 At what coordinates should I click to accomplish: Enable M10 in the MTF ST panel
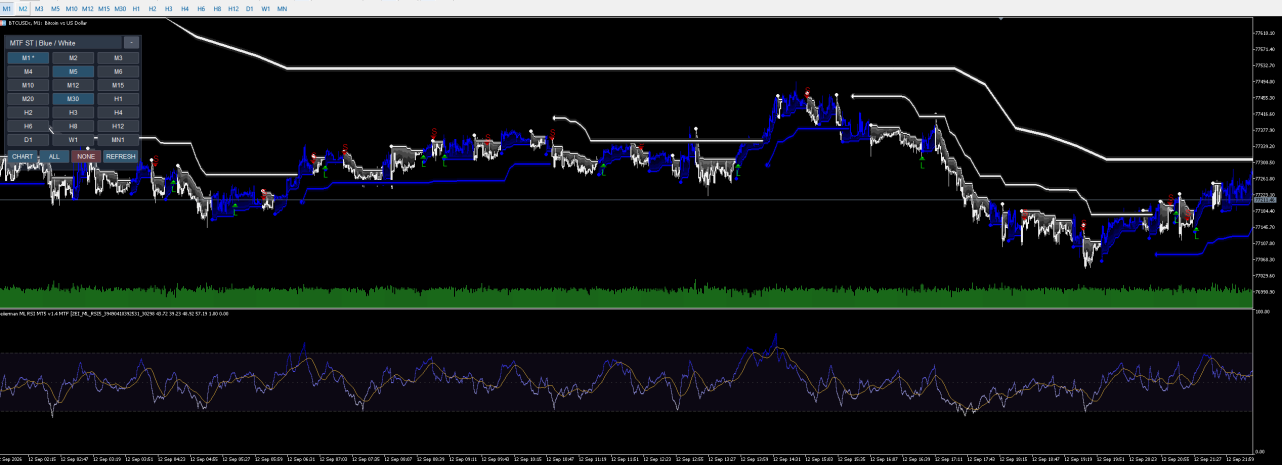coord(28,85)
